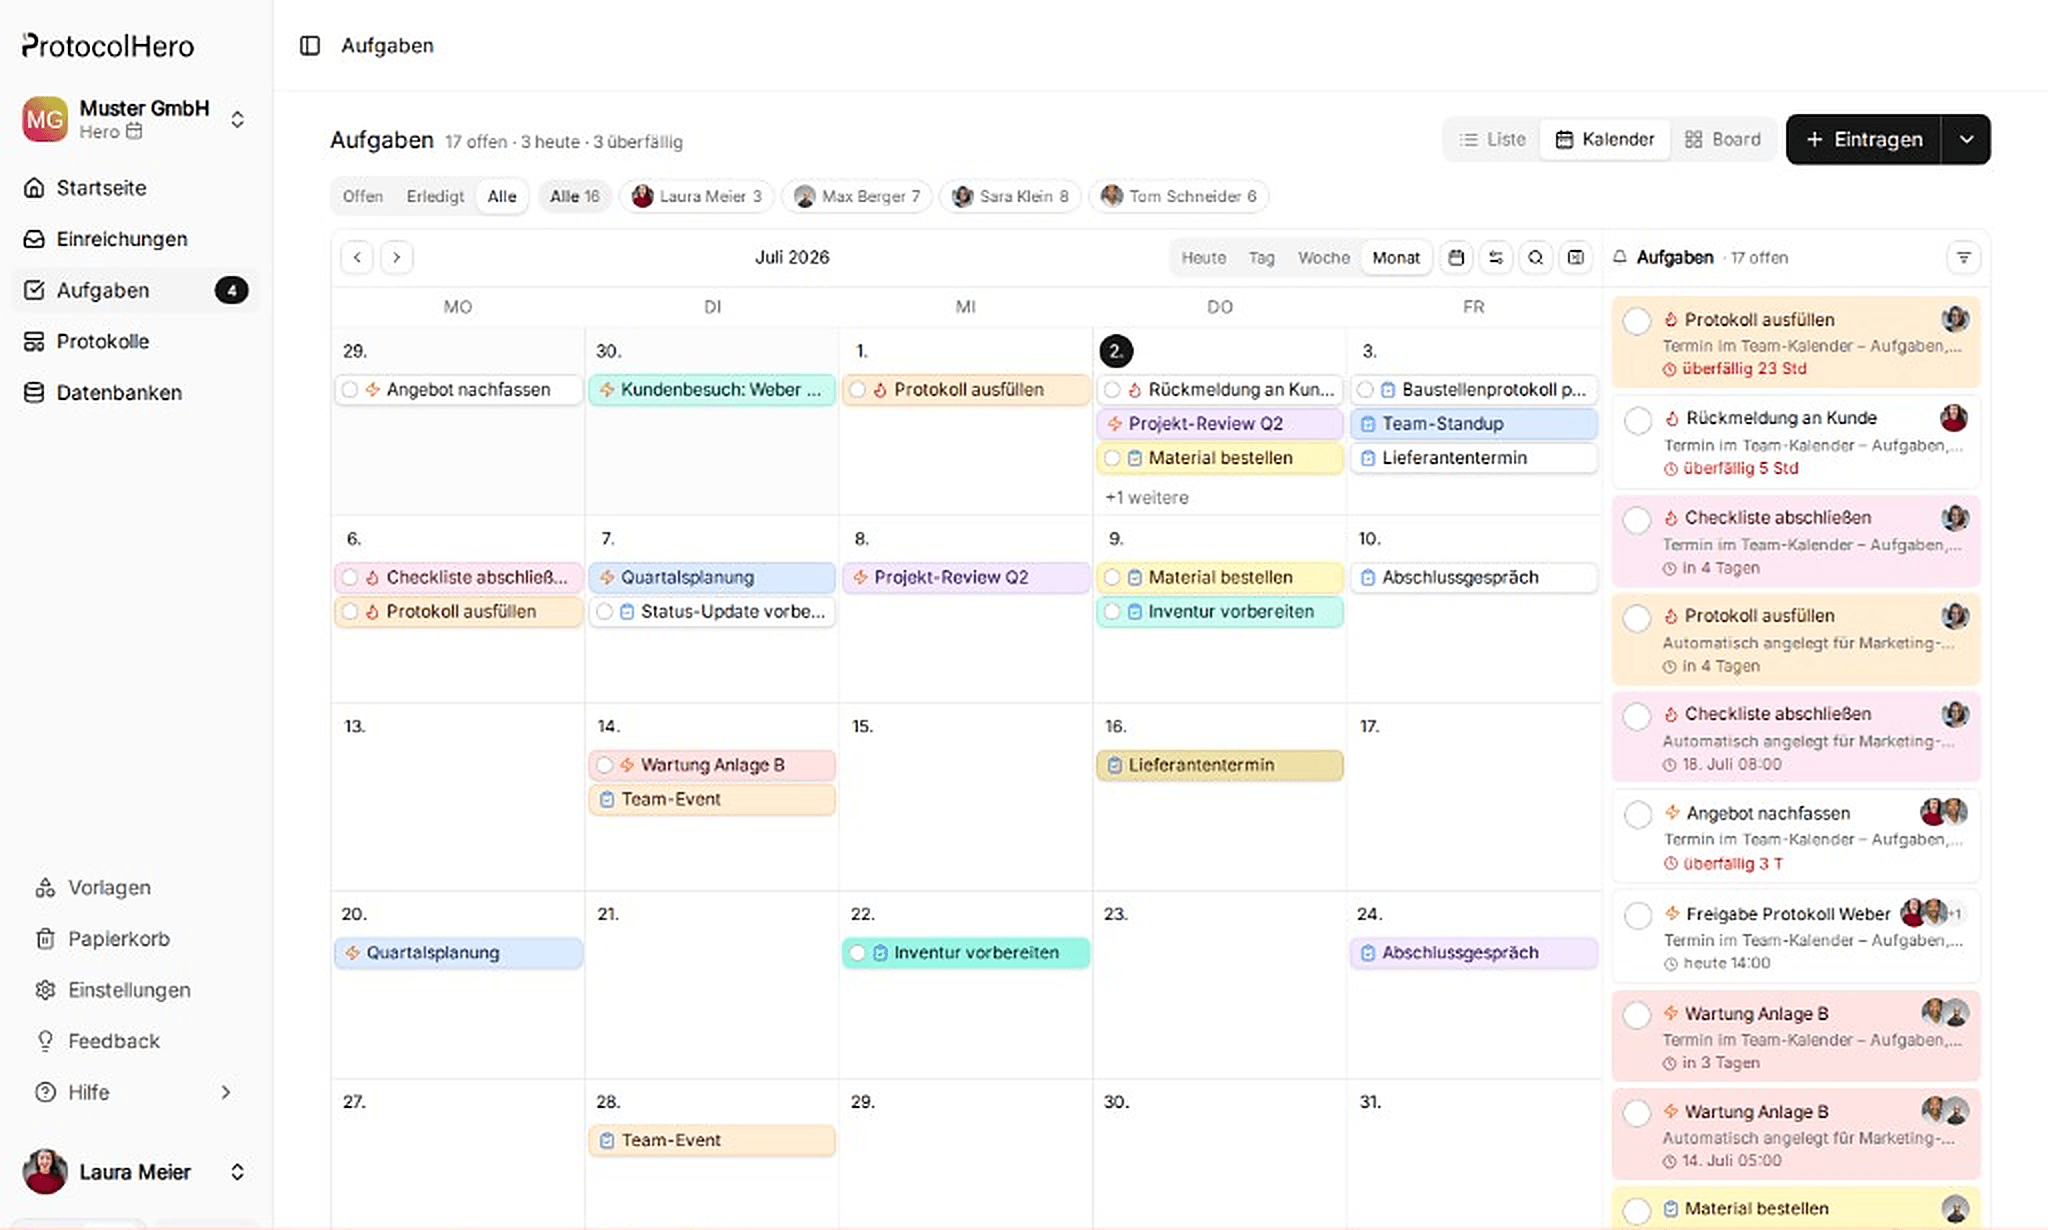Click the calendar date picker icon

pyautogui.click(x=1456, y=258)
